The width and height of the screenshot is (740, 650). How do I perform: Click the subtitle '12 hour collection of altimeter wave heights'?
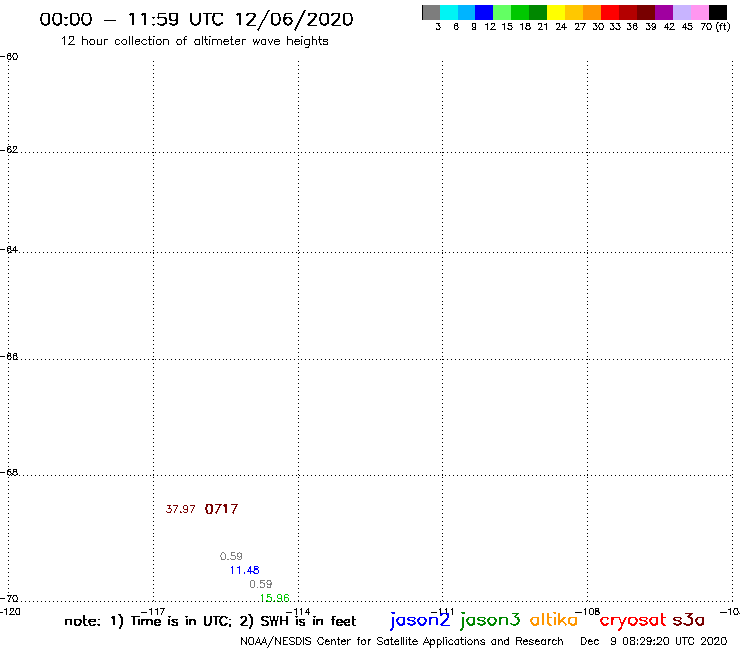pos(194,41)
